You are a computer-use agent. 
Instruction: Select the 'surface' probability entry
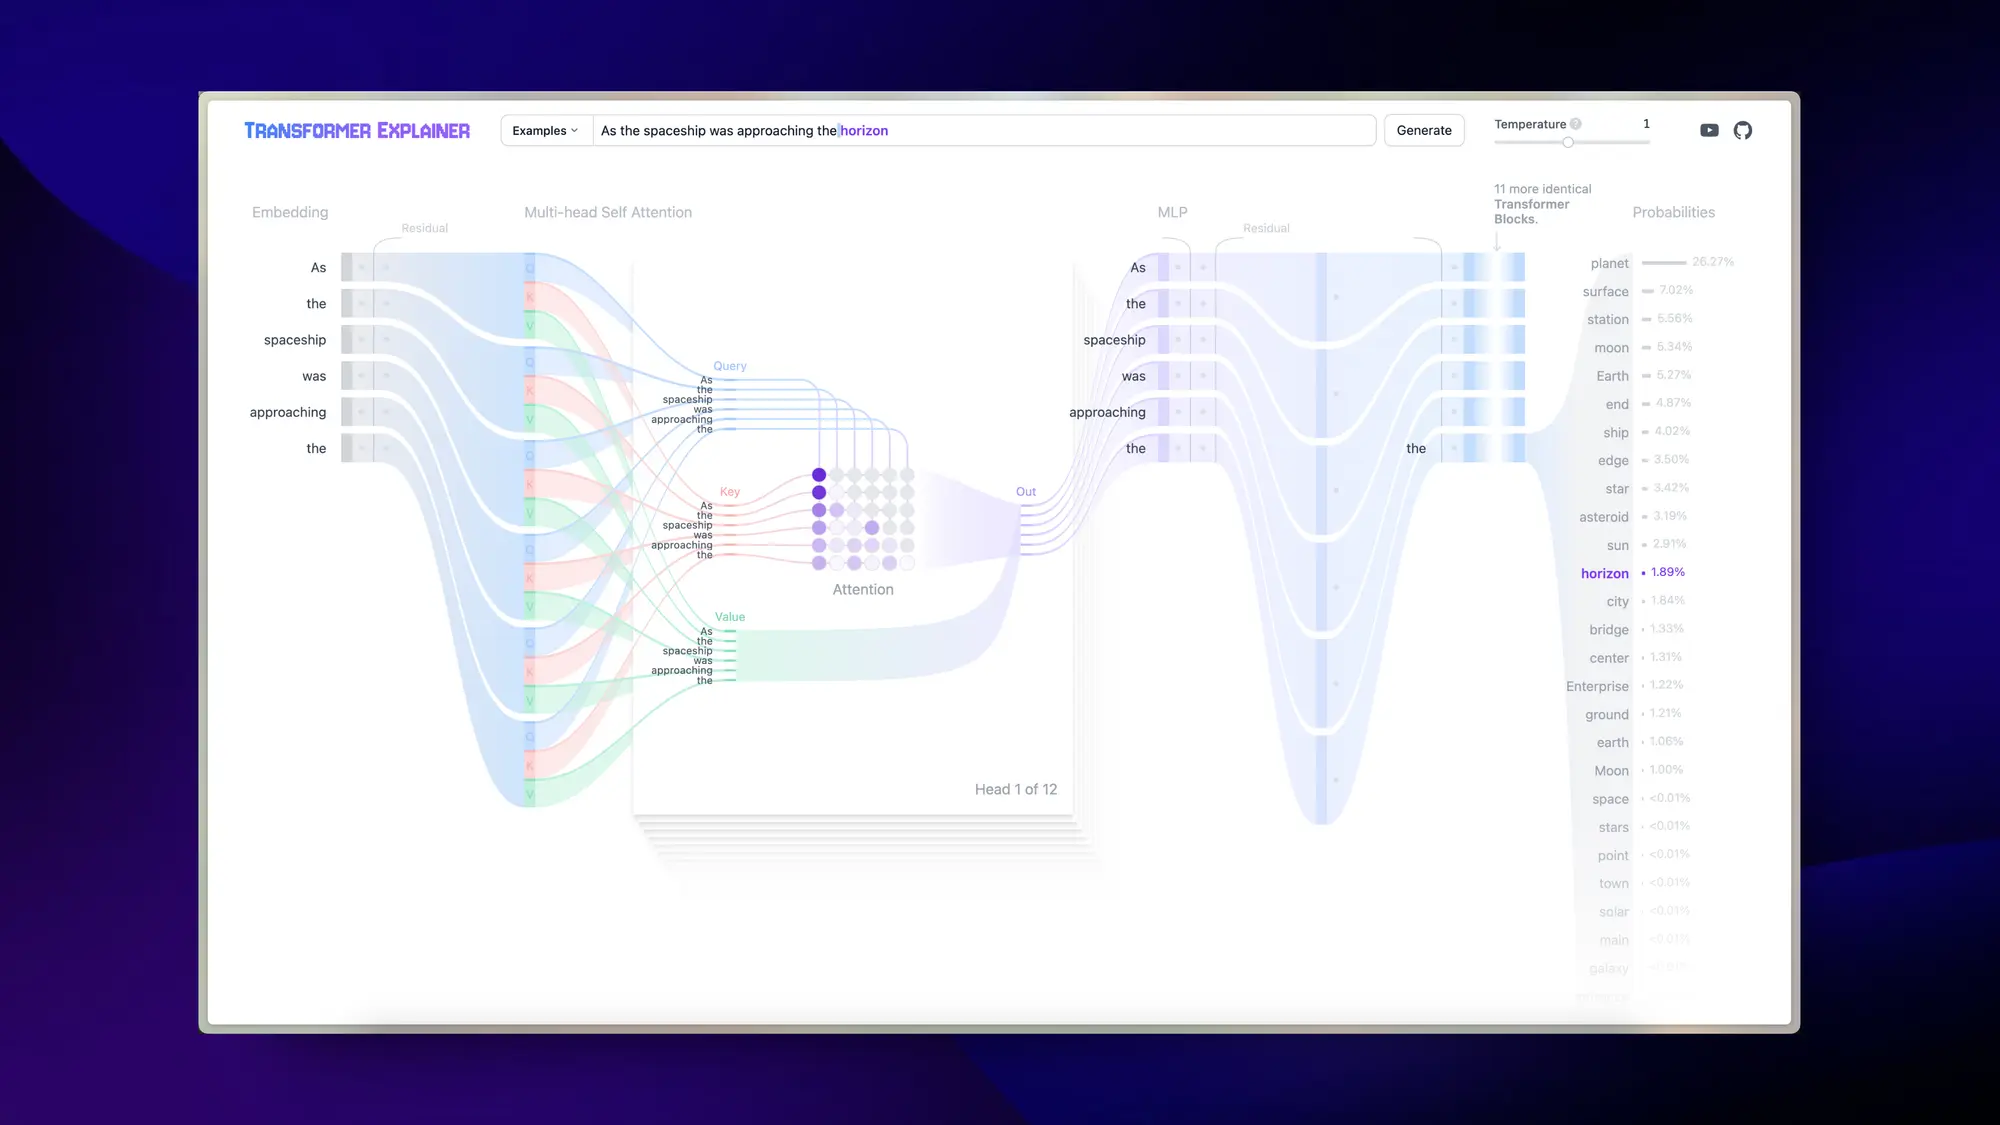[1605, 291]
